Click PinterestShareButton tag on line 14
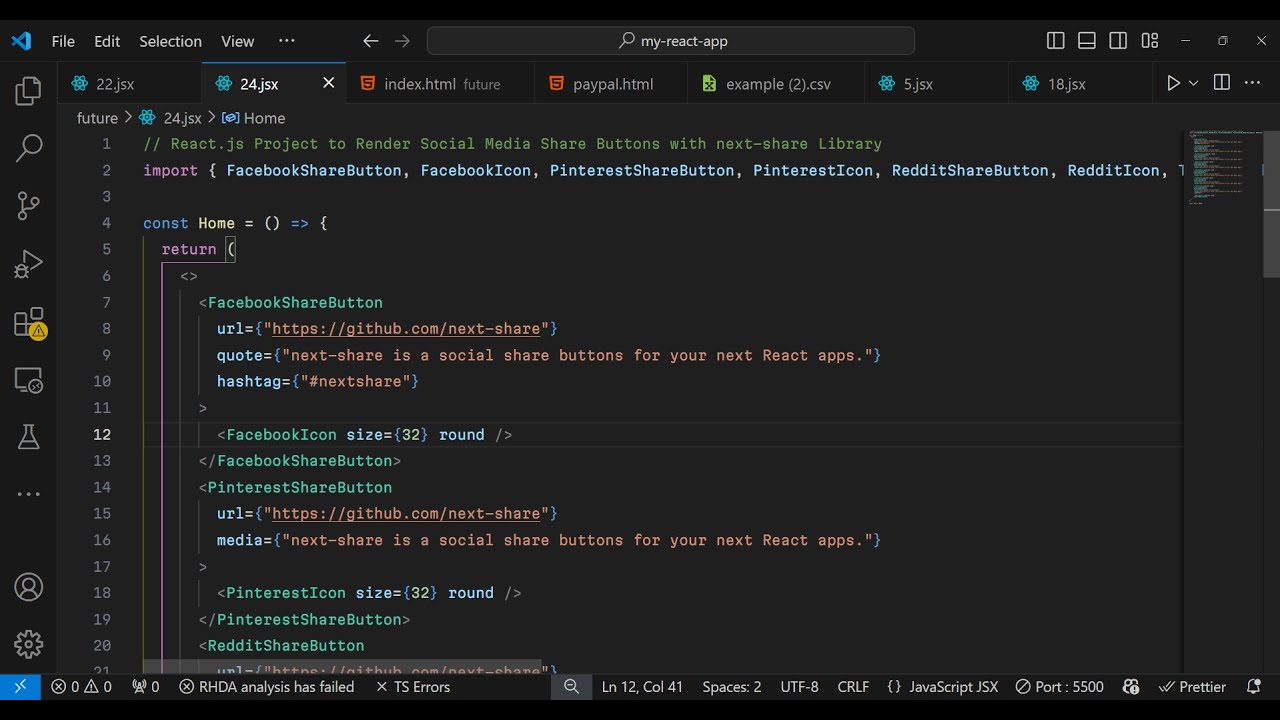 click(300, 488)
